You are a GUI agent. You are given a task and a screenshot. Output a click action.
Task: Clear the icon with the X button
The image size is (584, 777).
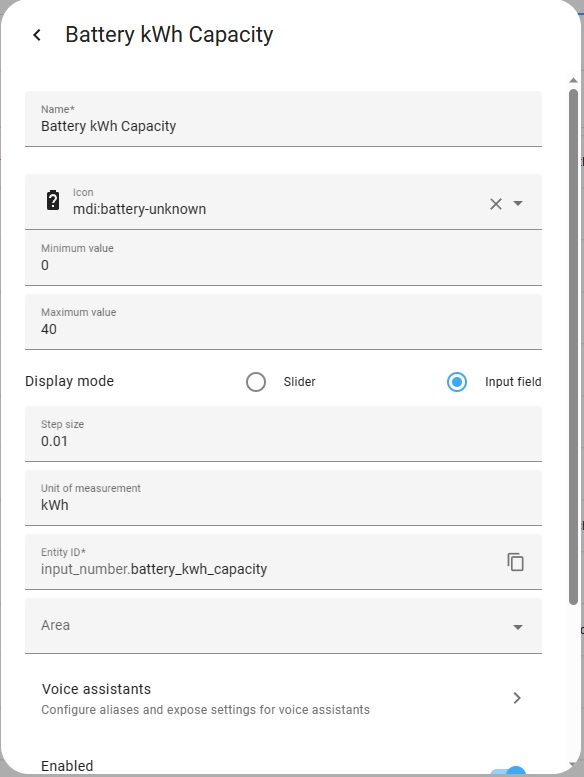(x=496, y=204)
